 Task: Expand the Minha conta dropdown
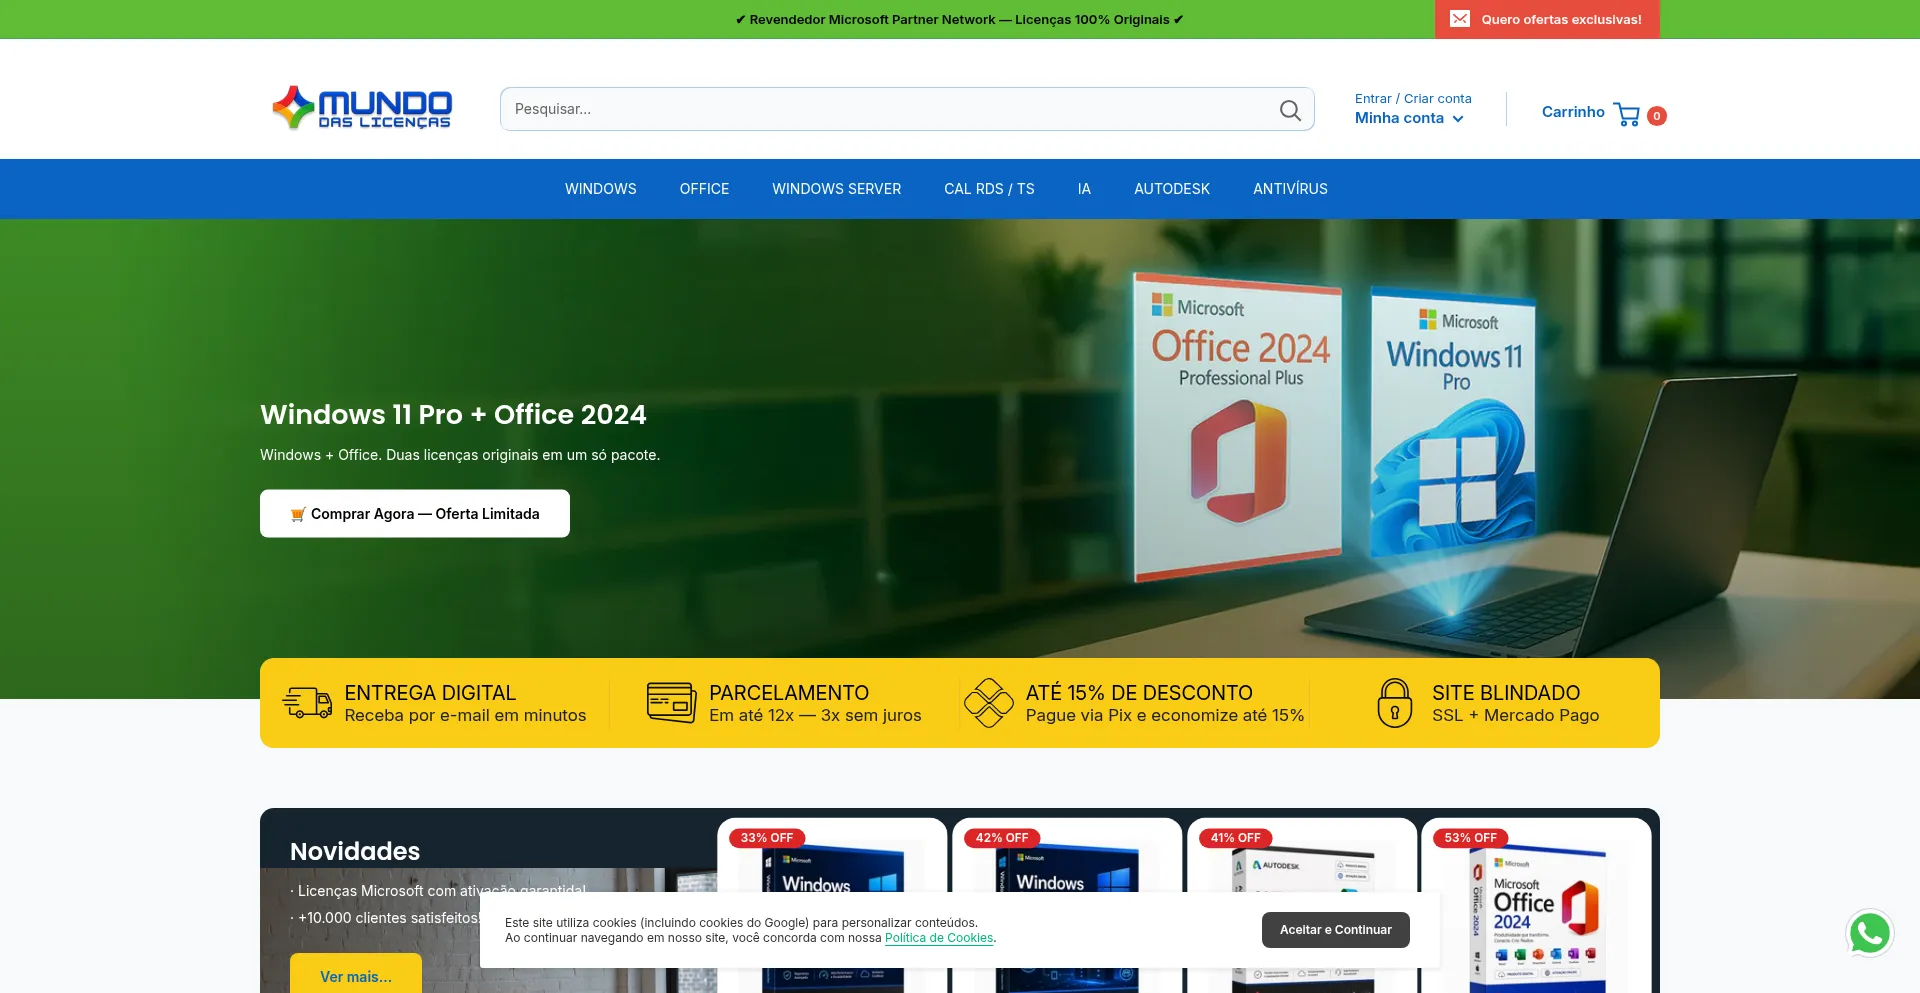(1409, 118)
